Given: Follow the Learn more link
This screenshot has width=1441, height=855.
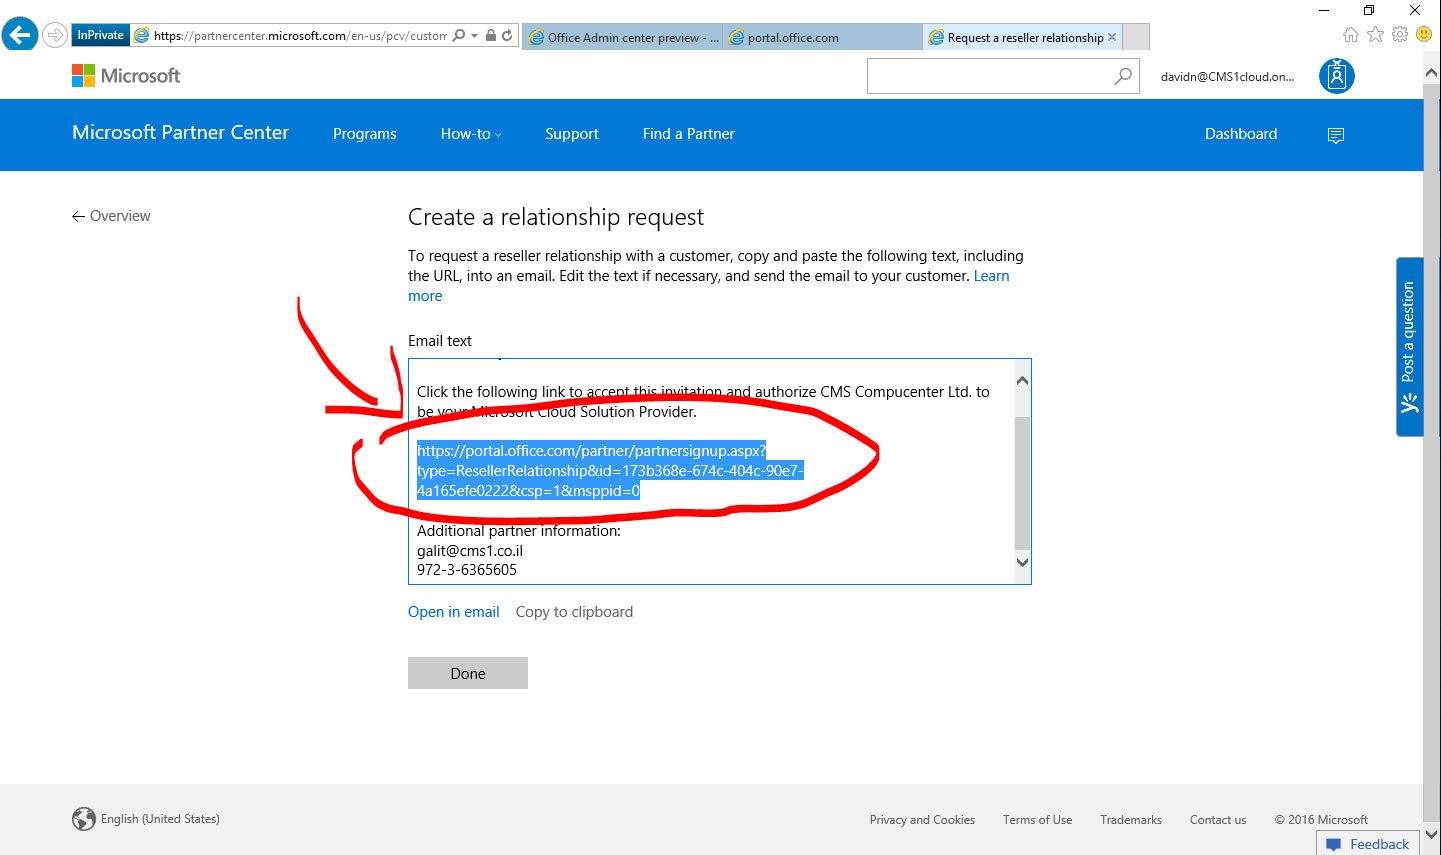Looking at the screenshot, I should [x=991, y=276].
